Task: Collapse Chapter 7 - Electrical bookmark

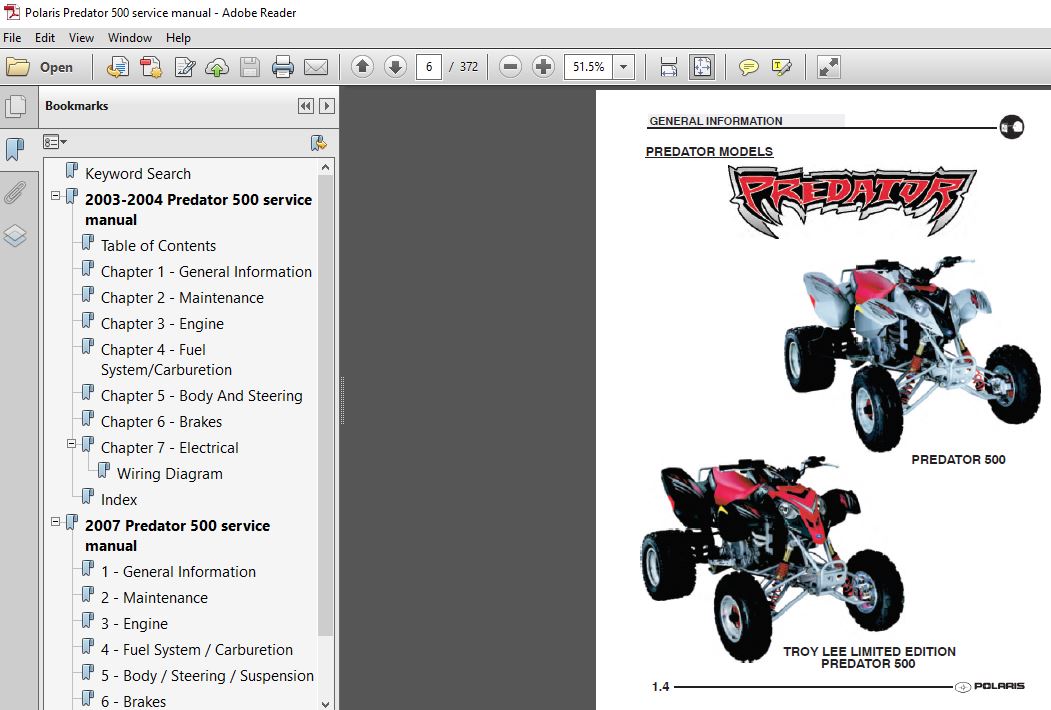Action: pos(72,444)
